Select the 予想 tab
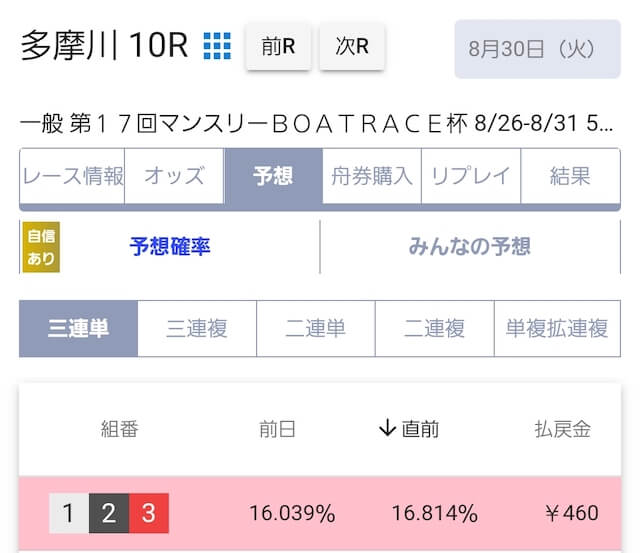 coord(273,176)
